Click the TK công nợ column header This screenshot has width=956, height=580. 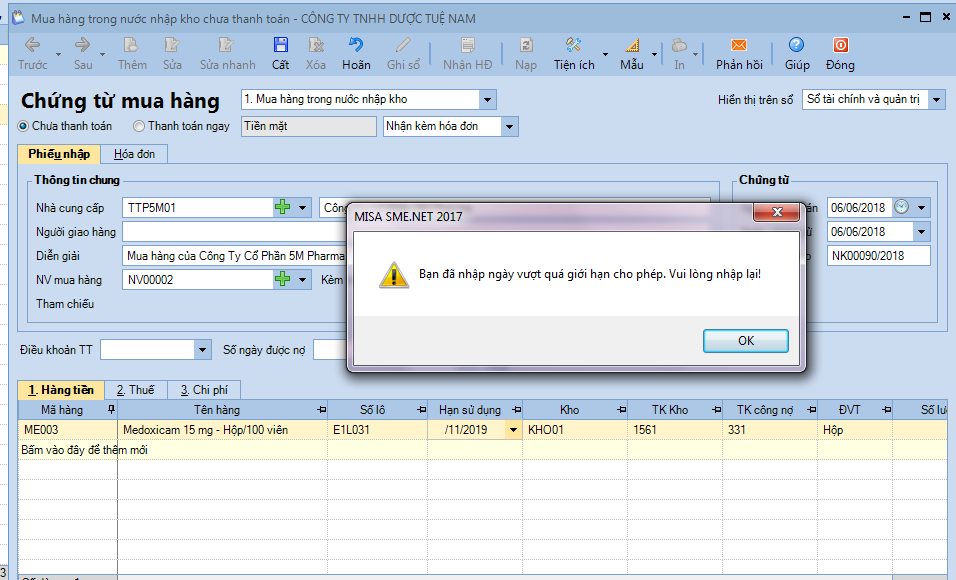(770, 410)
